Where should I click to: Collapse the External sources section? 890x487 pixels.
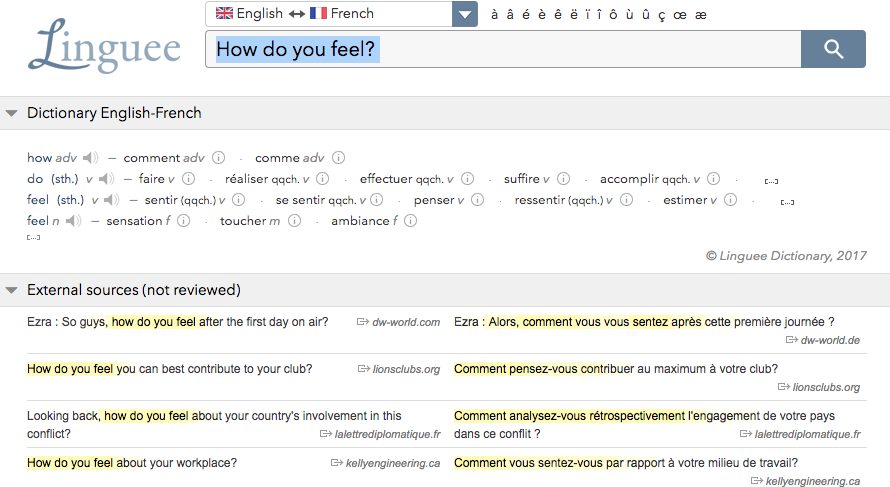pyautogui.click(x=12, y=291)
